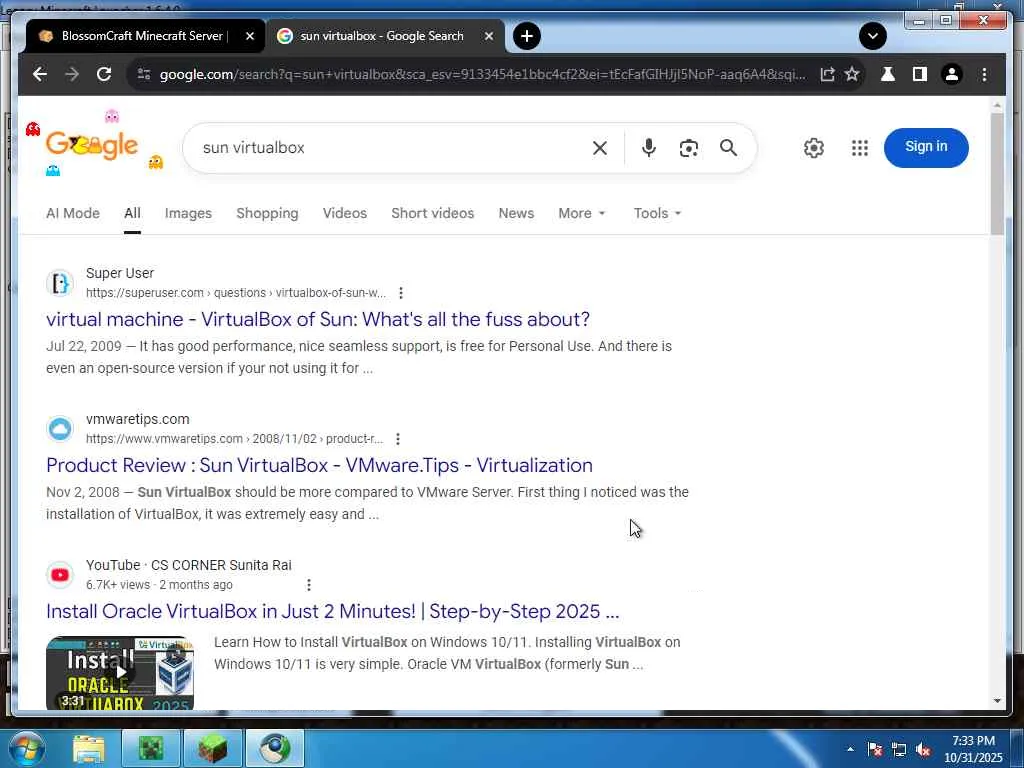Submit search with magnifier icon
Screen dimensions: 1024x768
[x=728, y=148]
